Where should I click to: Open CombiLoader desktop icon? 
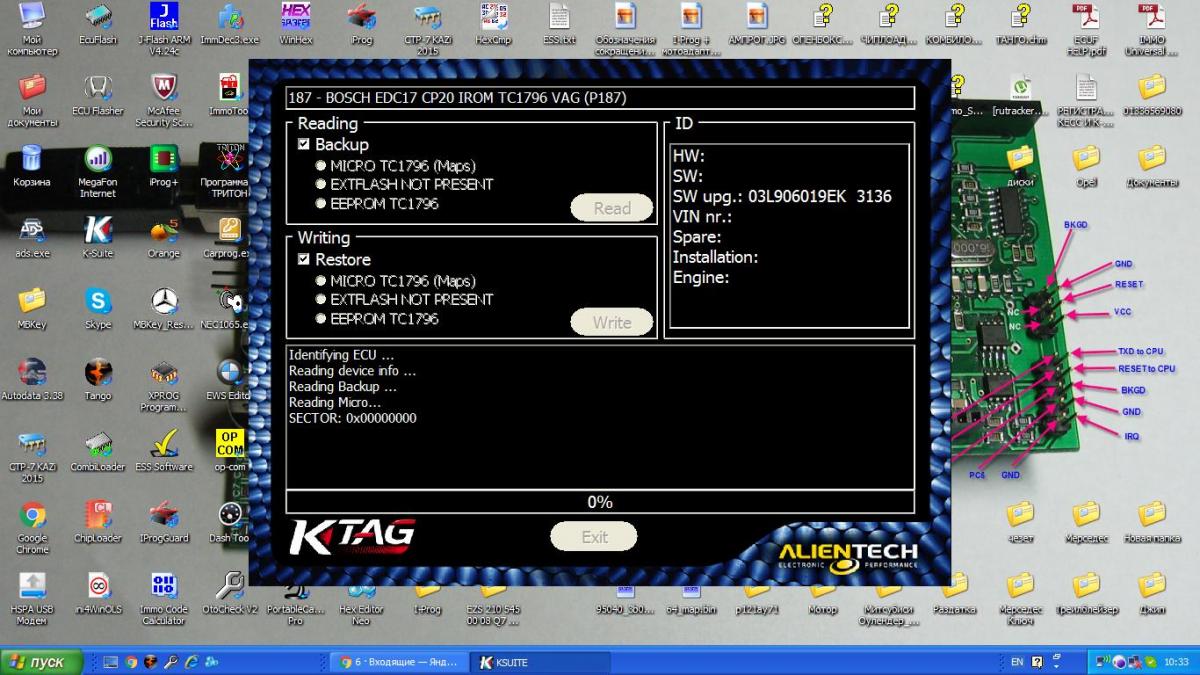click(x=98, y=450)
